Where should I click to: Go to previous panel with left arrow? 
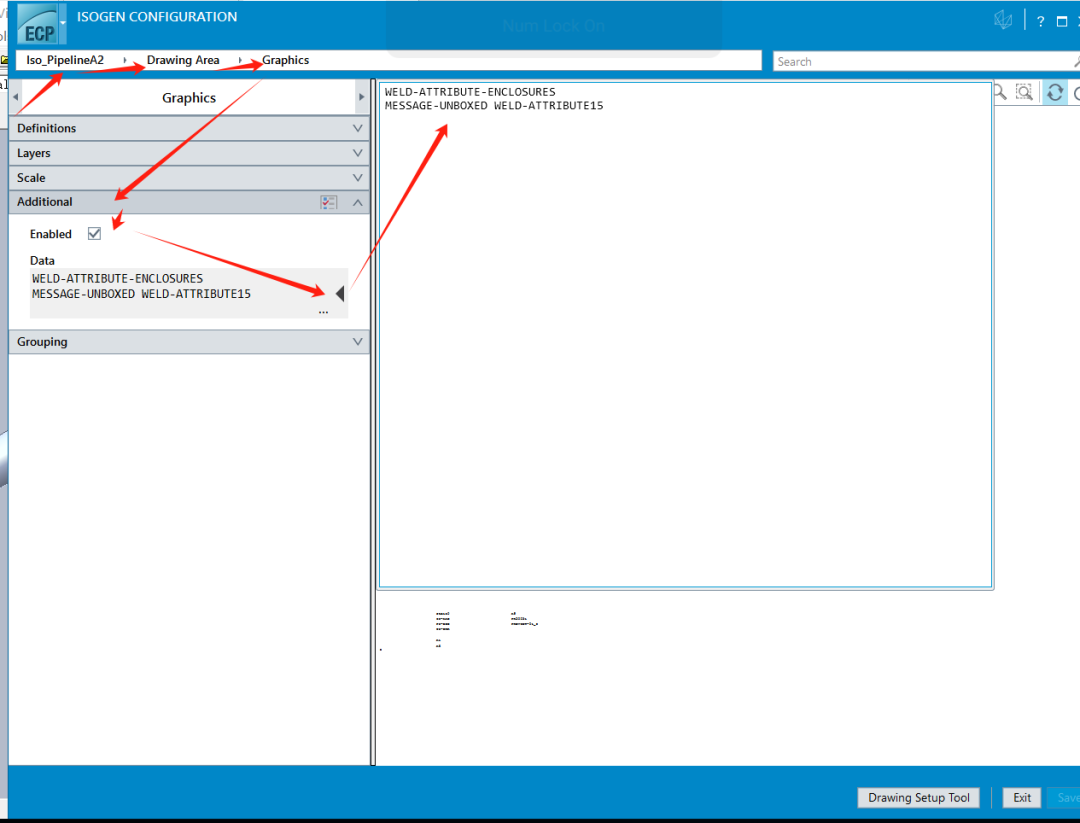pyautogui.click(x=16, y=97)
